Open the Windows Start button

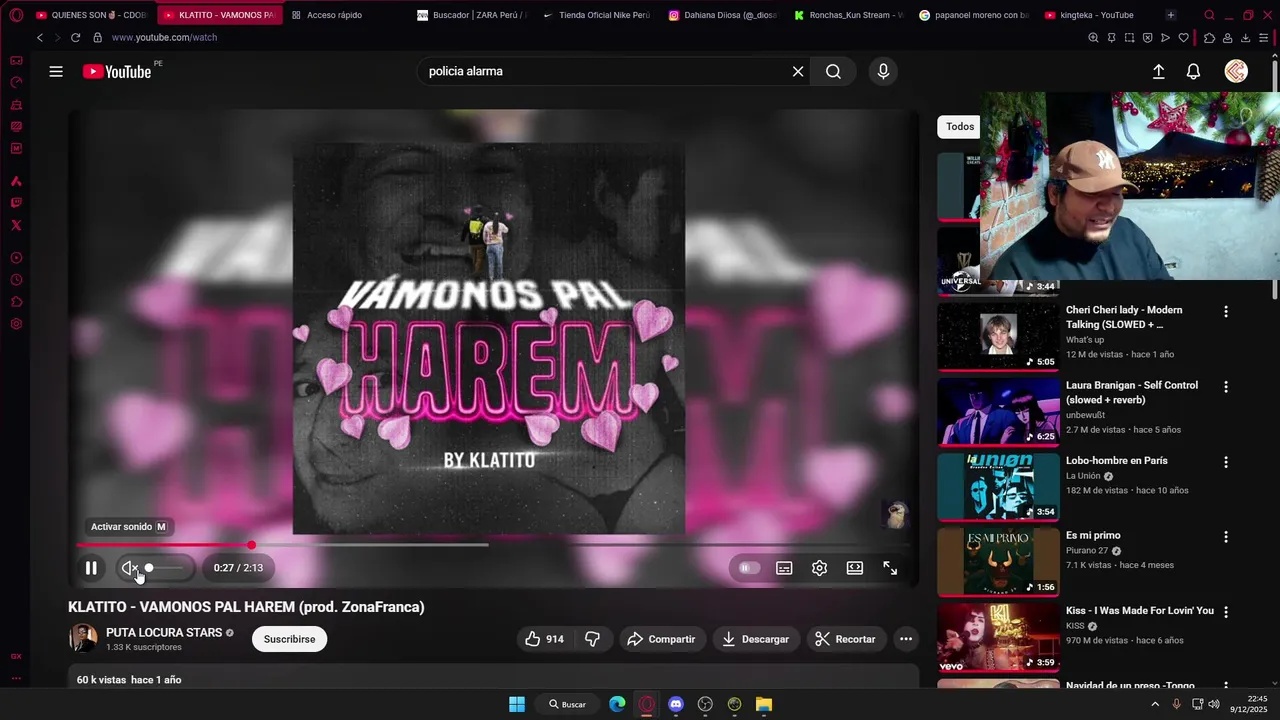tap(517, 704)
